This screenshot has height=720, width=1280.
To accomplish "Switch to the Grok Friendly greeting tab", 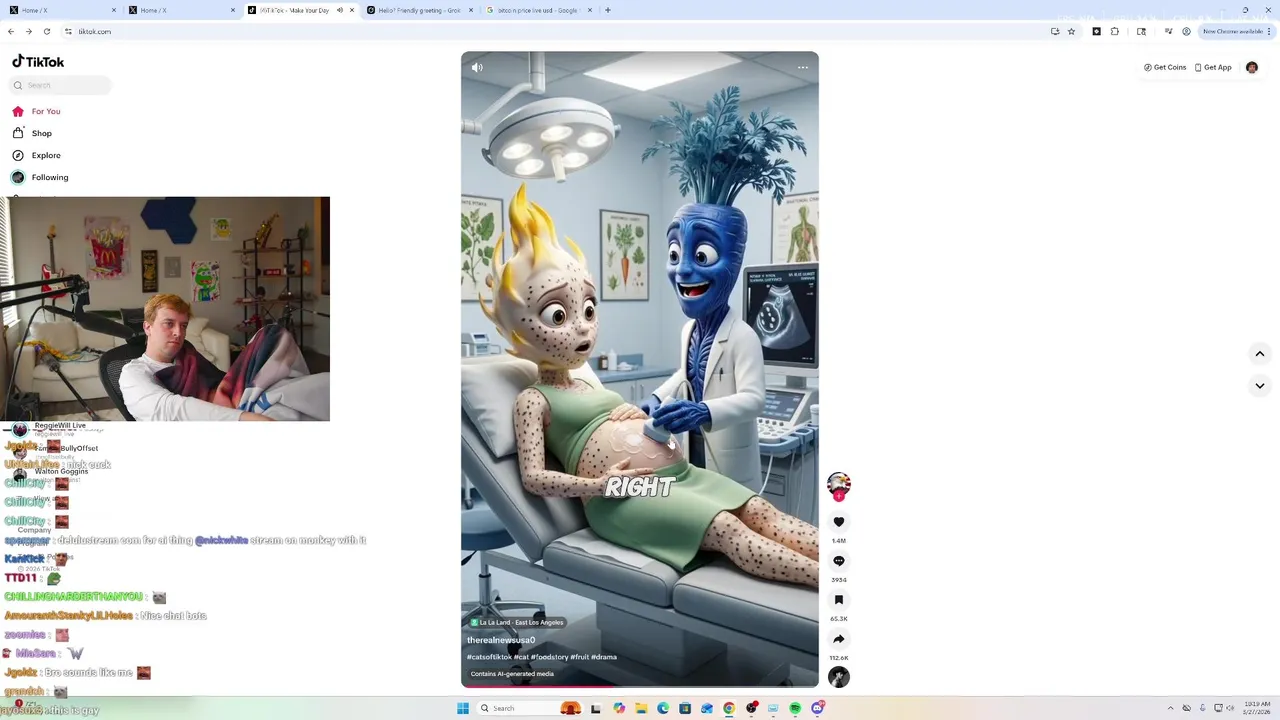I will pos(420,10).
